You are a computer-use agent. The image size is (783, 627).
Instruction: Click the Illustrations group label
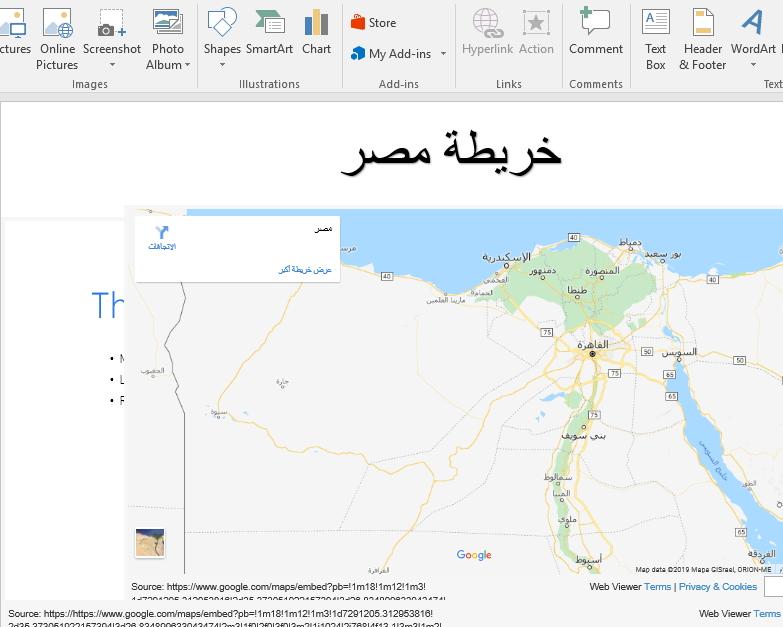click(x=269, y=84)
